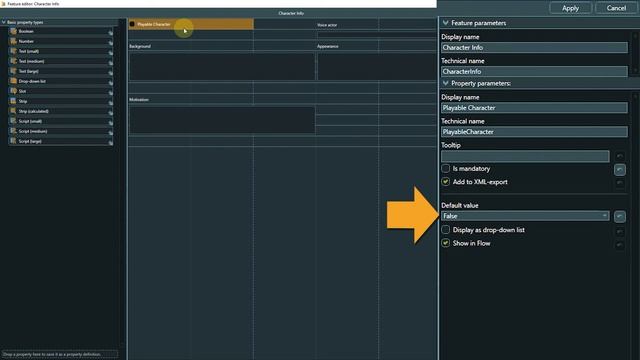Open the Default value False dropdown
The width and height of the screenshot is (640, 360).
coord(525,216)
